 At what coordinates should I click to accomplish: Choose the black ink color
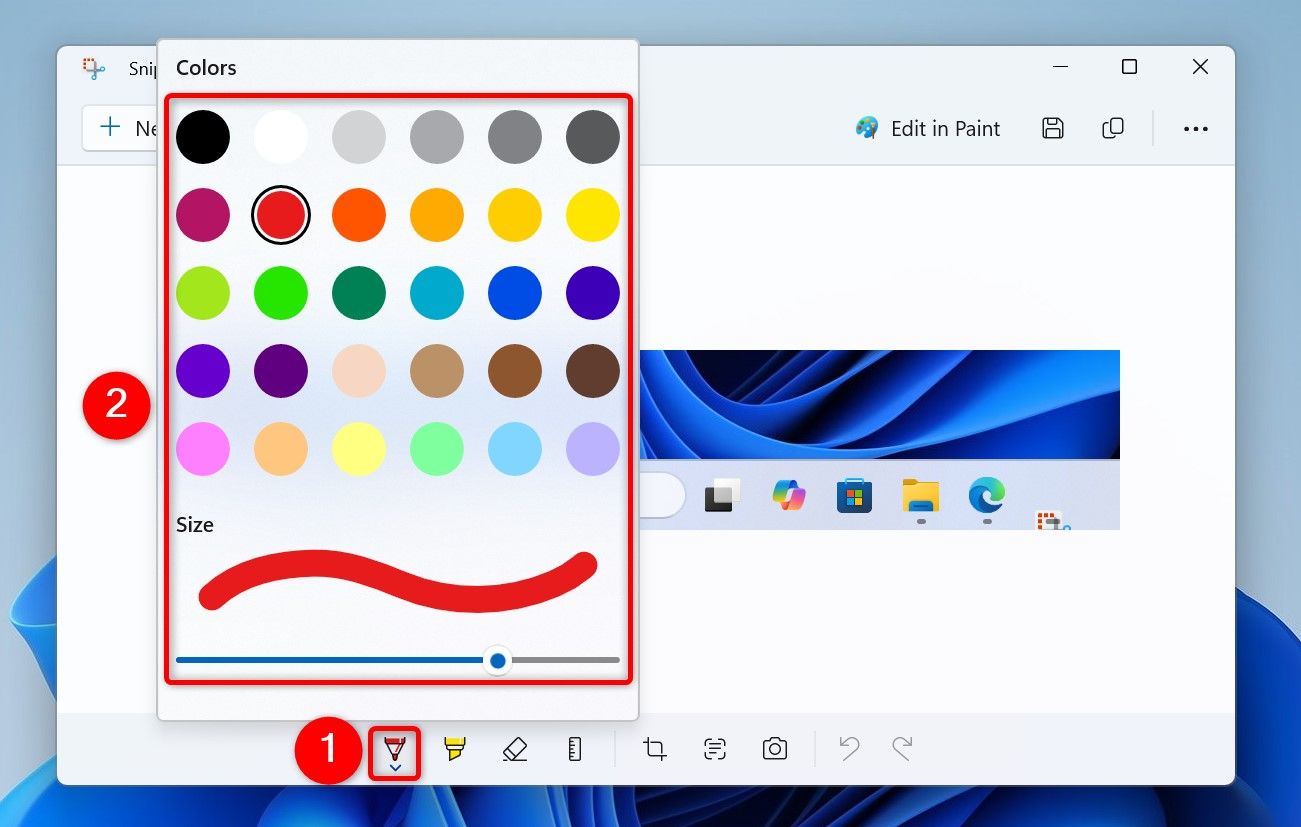click(x=203, y=136)
